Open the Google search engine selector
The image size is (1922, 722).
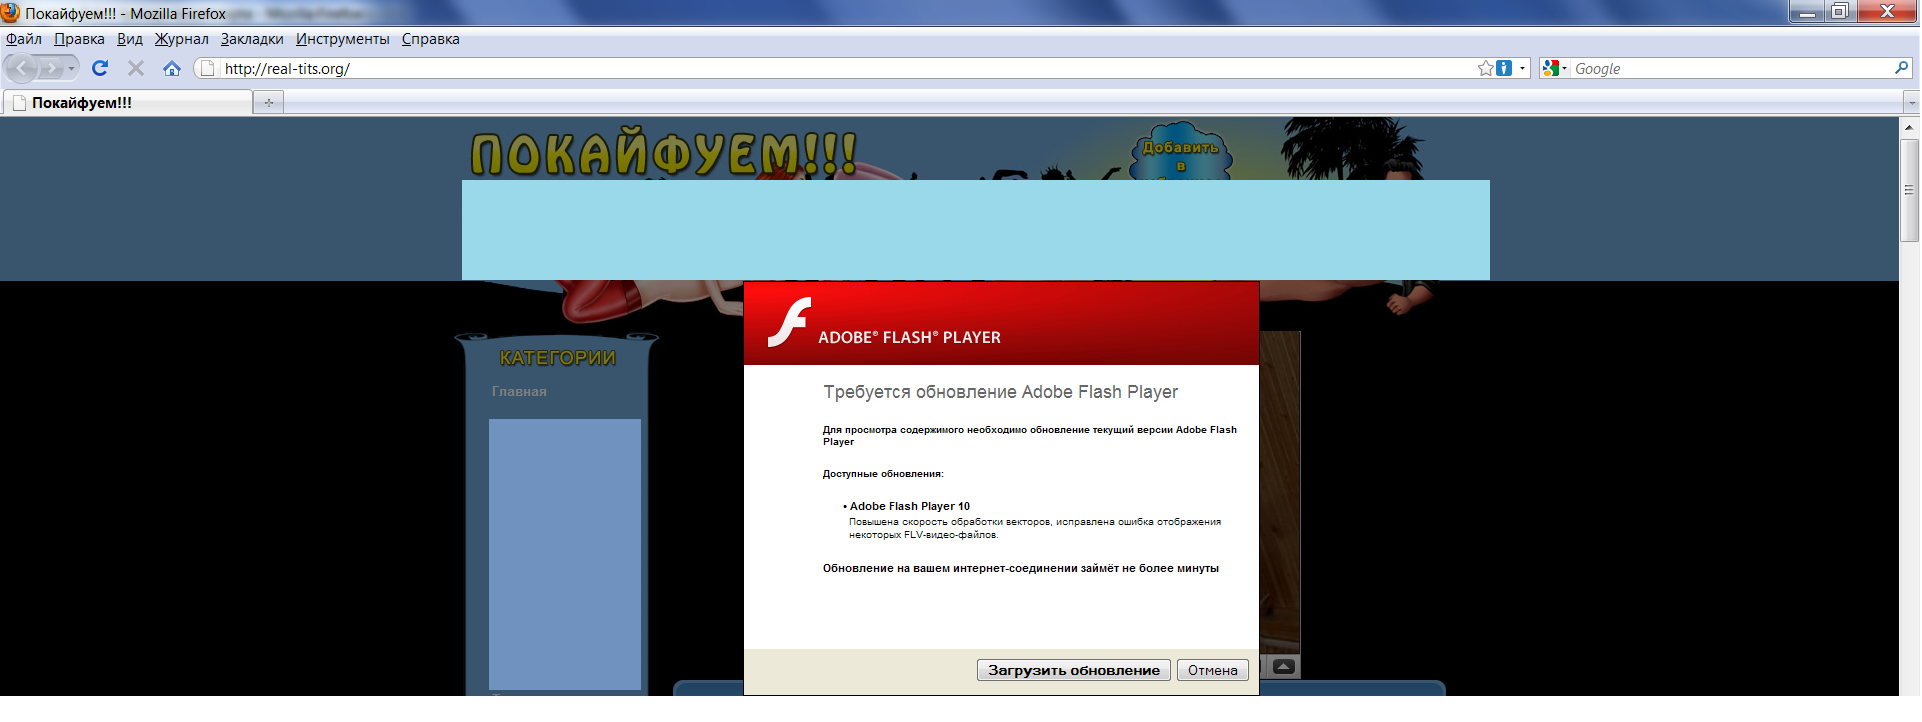tap(1555, 68)
